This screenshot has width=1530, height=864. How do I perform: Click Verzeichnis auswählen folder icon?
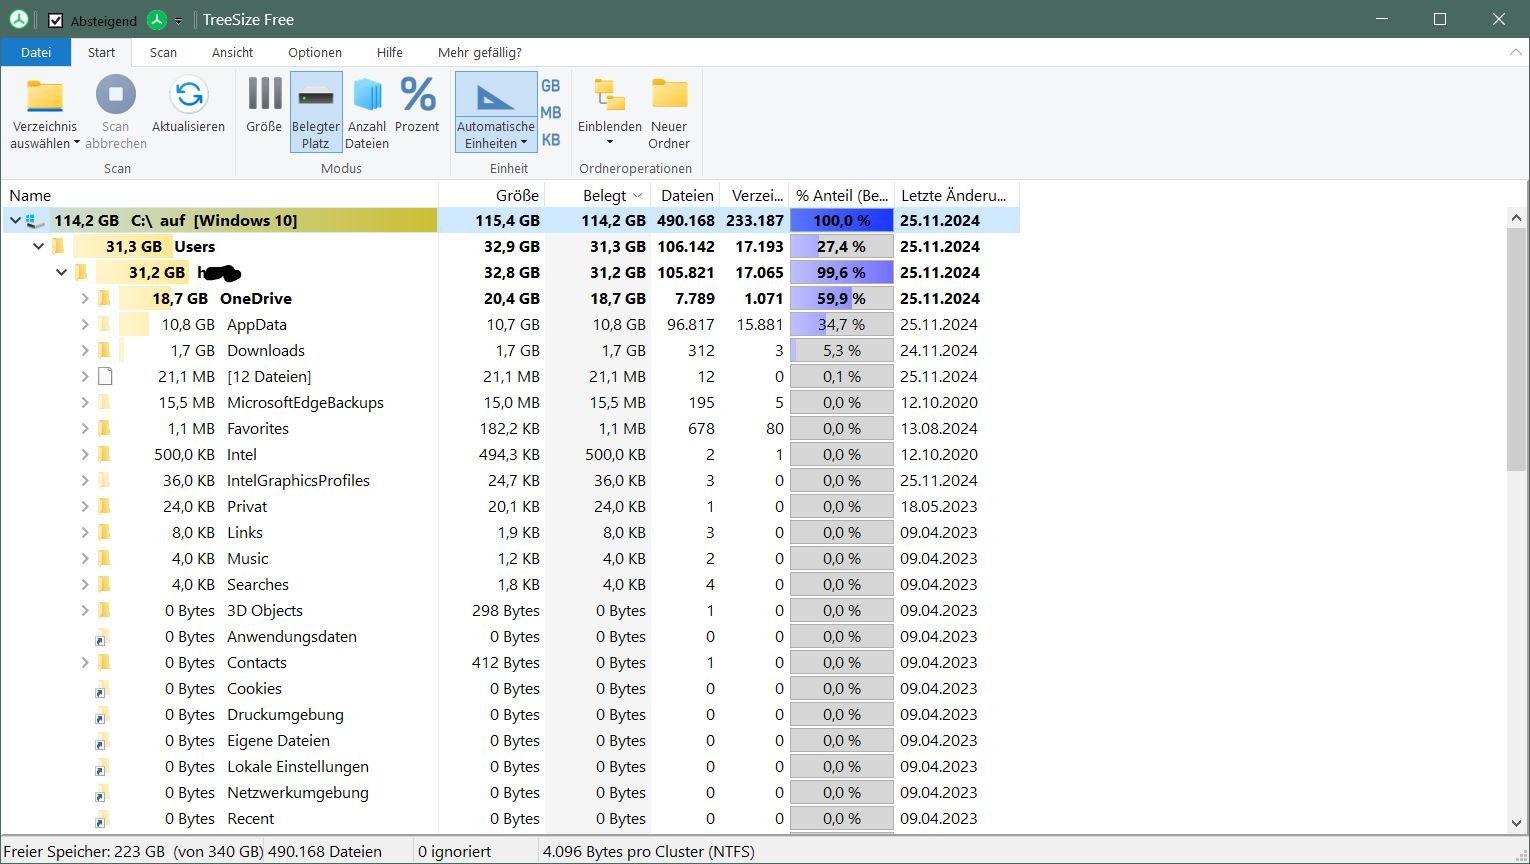point(45,96)
